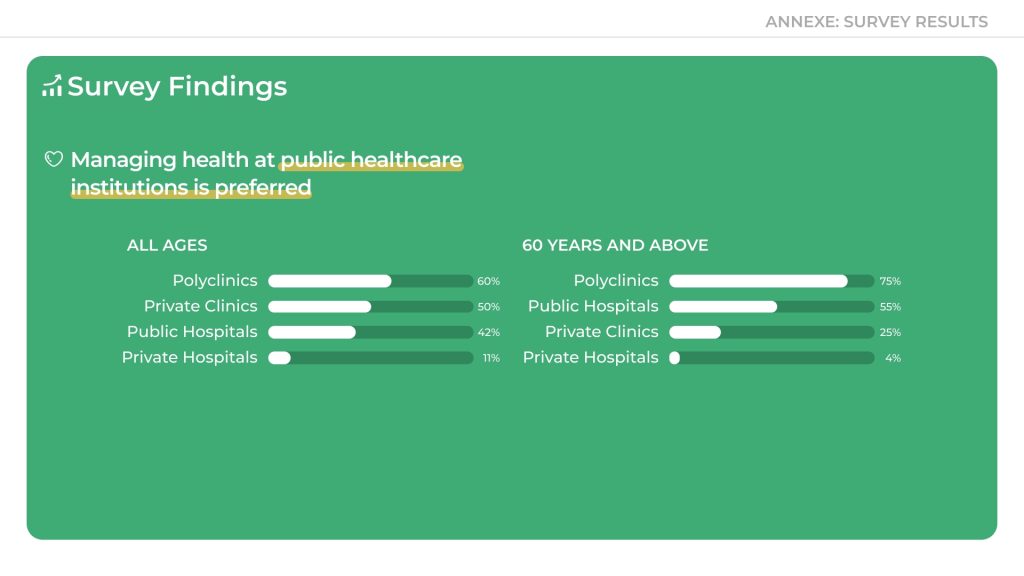
Task: Select the 60 YEARS AND ABOVE heading
Action: pyautogui.click(x=615, y=245)
